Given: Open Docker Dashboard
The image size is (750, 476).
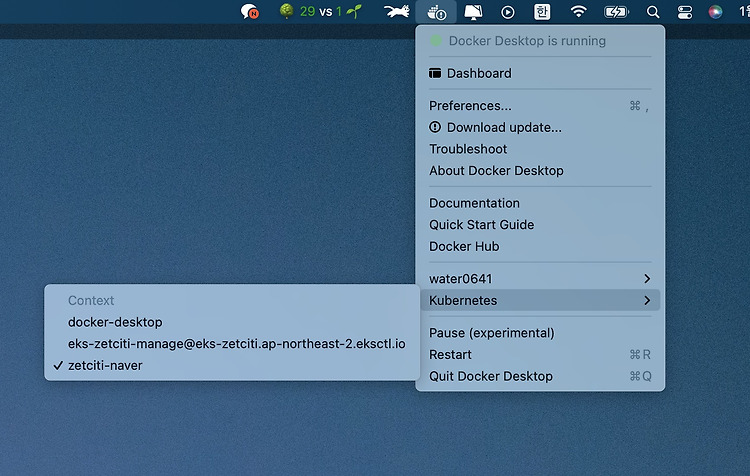Looking at the screenshot, I should (540, 73).
